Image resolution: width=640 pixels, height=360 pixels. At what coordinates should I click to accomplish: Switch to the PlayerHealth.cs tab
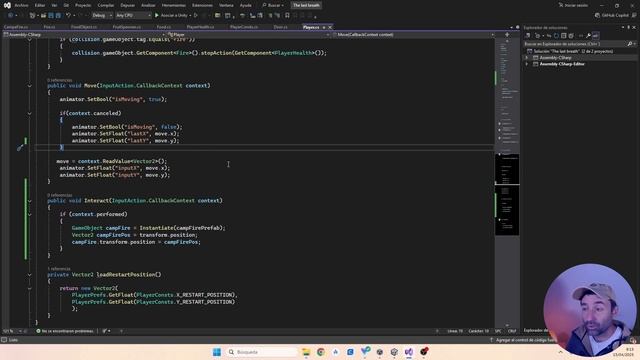click(x=200, y=27)
